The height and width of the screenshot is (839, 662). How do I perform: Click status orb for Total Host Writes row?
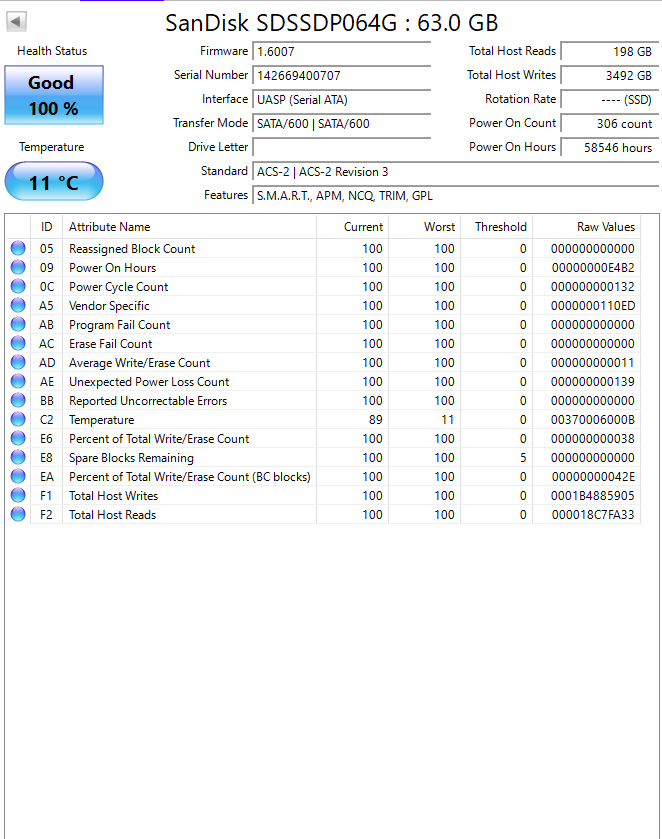click(18, 495)
